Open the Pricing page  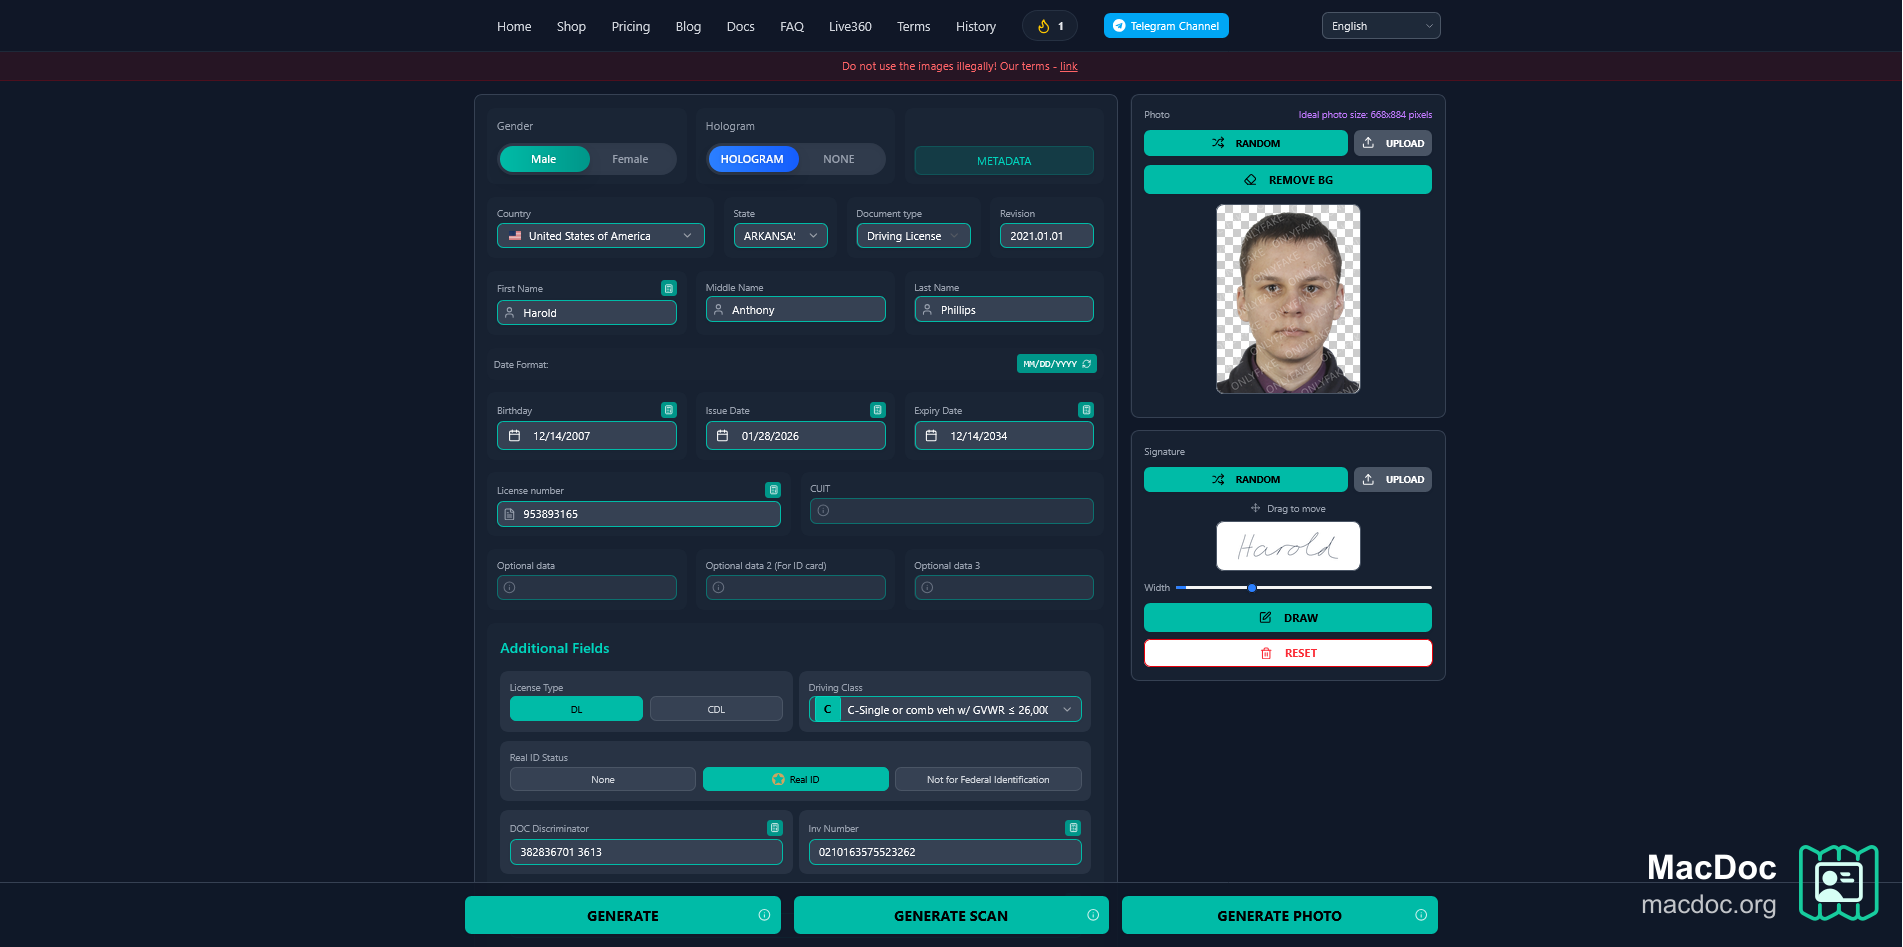tap(631, 26)
